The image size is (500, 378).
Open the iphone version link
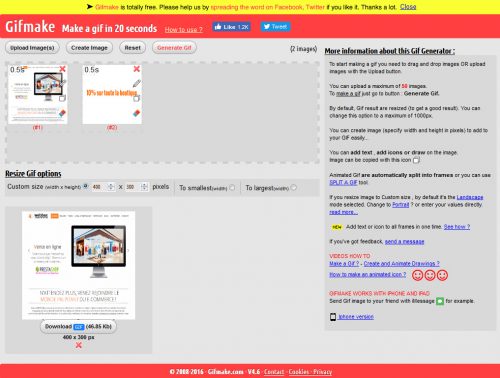tap(356, 317)
